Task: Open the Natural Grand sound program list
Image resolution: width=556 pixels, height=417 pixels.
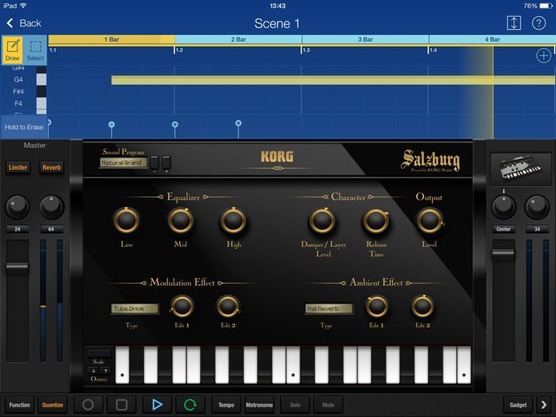Action: (x=123, y=163)
